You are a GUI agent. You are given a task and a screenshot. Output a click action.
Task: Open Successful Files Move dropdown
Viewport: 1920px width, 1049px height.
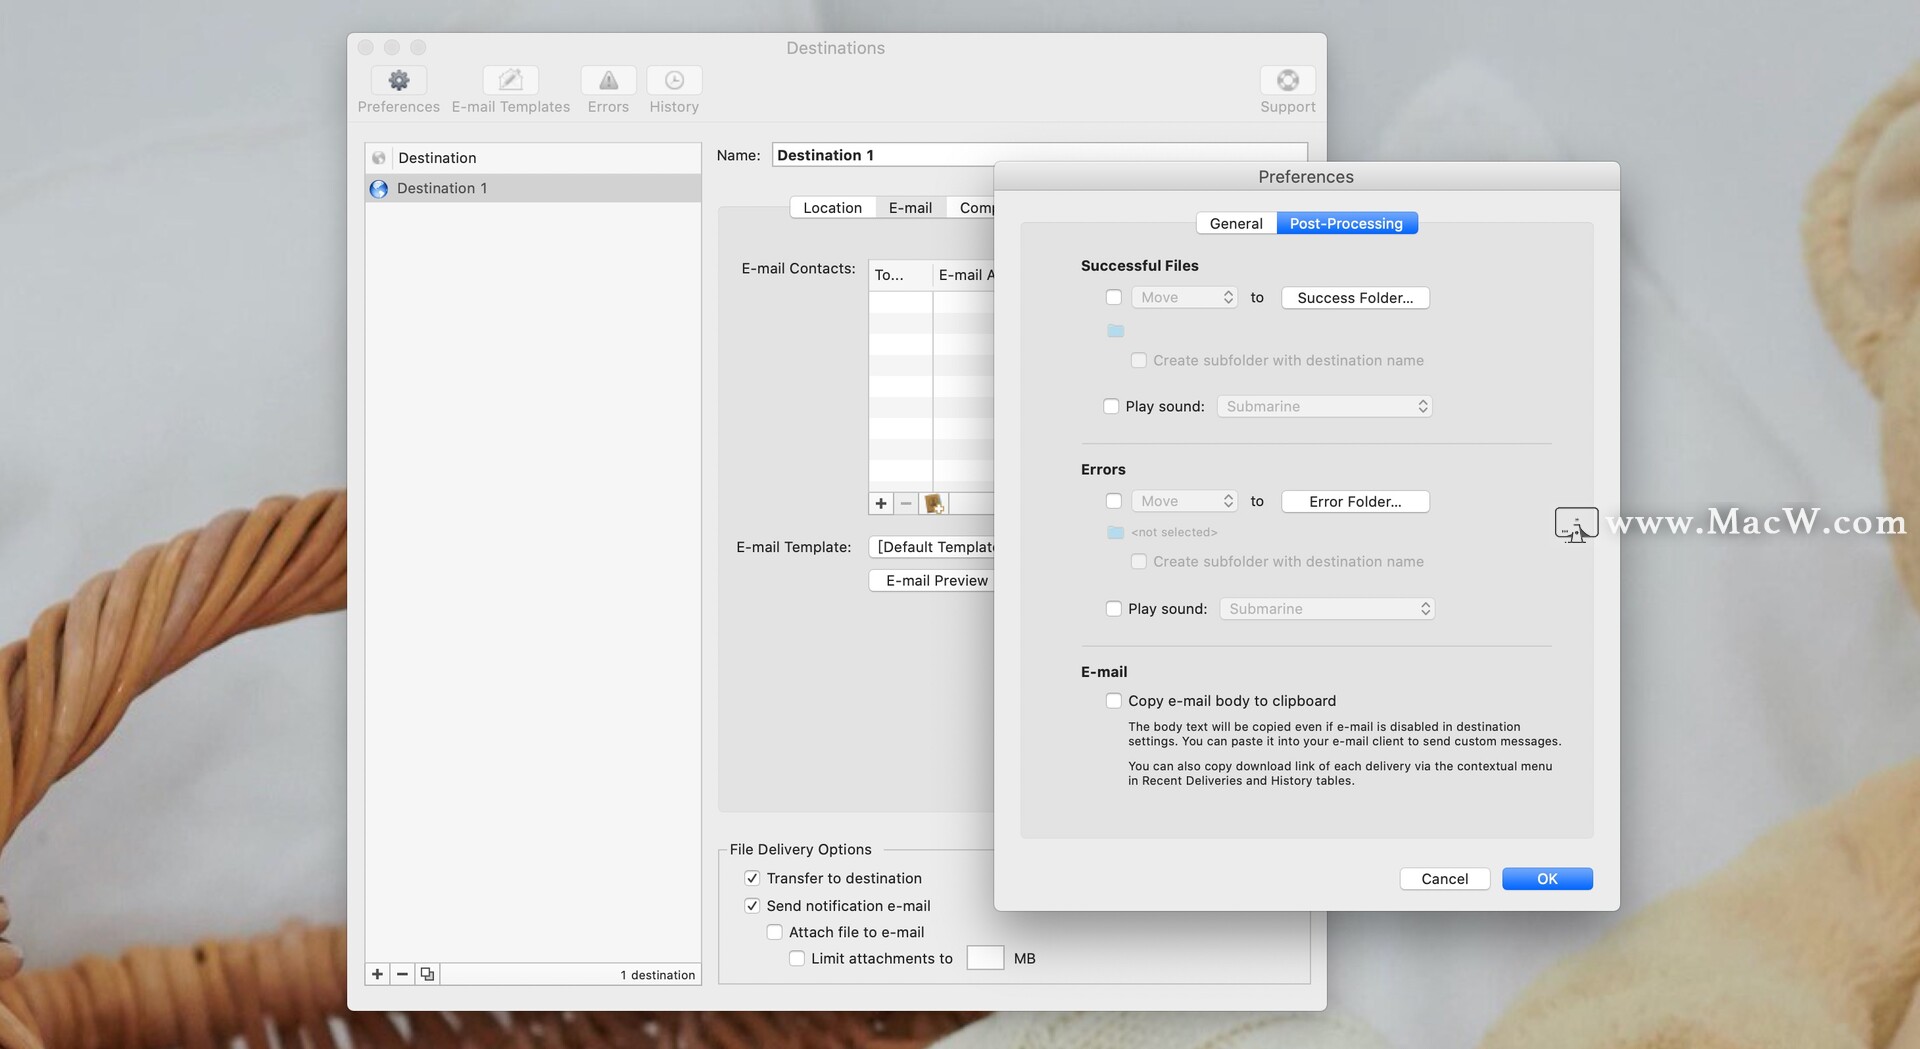pyautogui.click(x=1185, y=297)
